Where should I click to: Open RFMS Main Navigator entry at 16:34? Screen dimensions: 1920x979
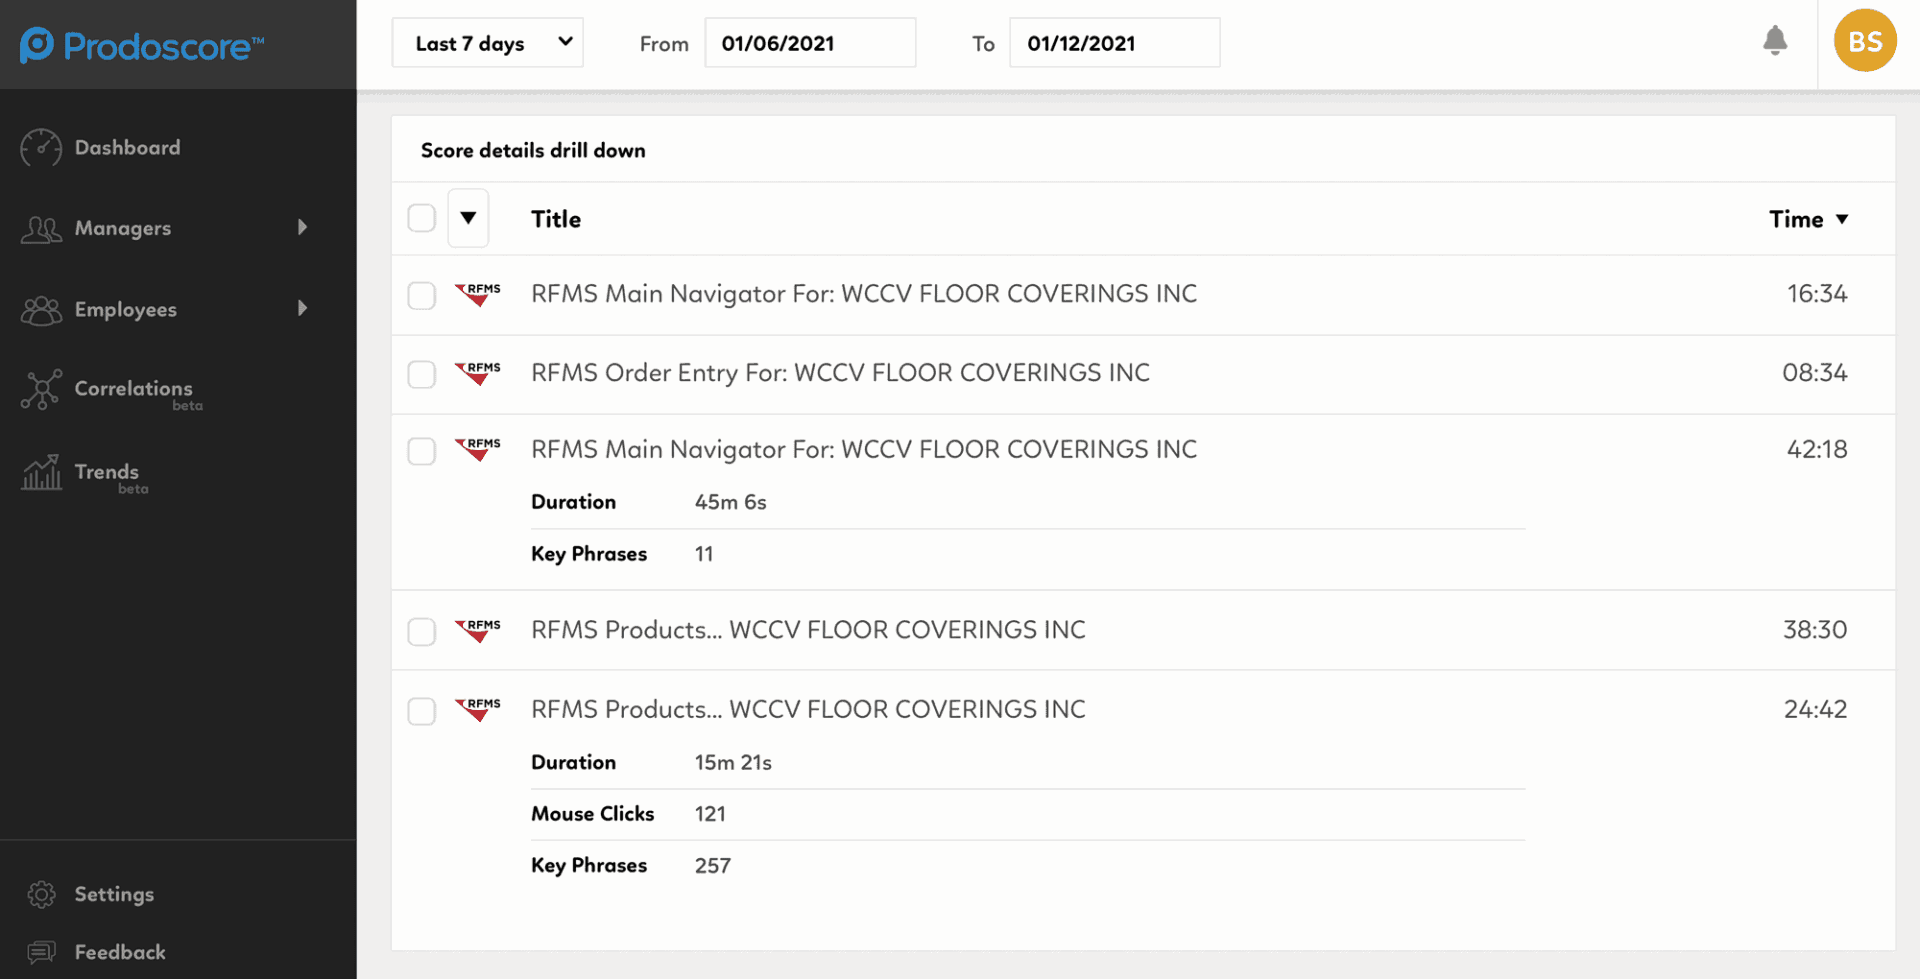(x=864, y=294)
